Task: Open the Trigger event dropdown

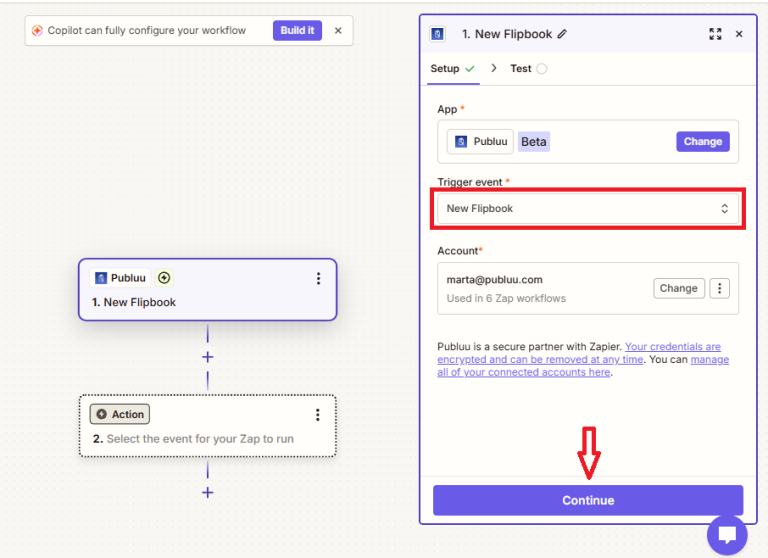Action: click(x=588, y=209)
